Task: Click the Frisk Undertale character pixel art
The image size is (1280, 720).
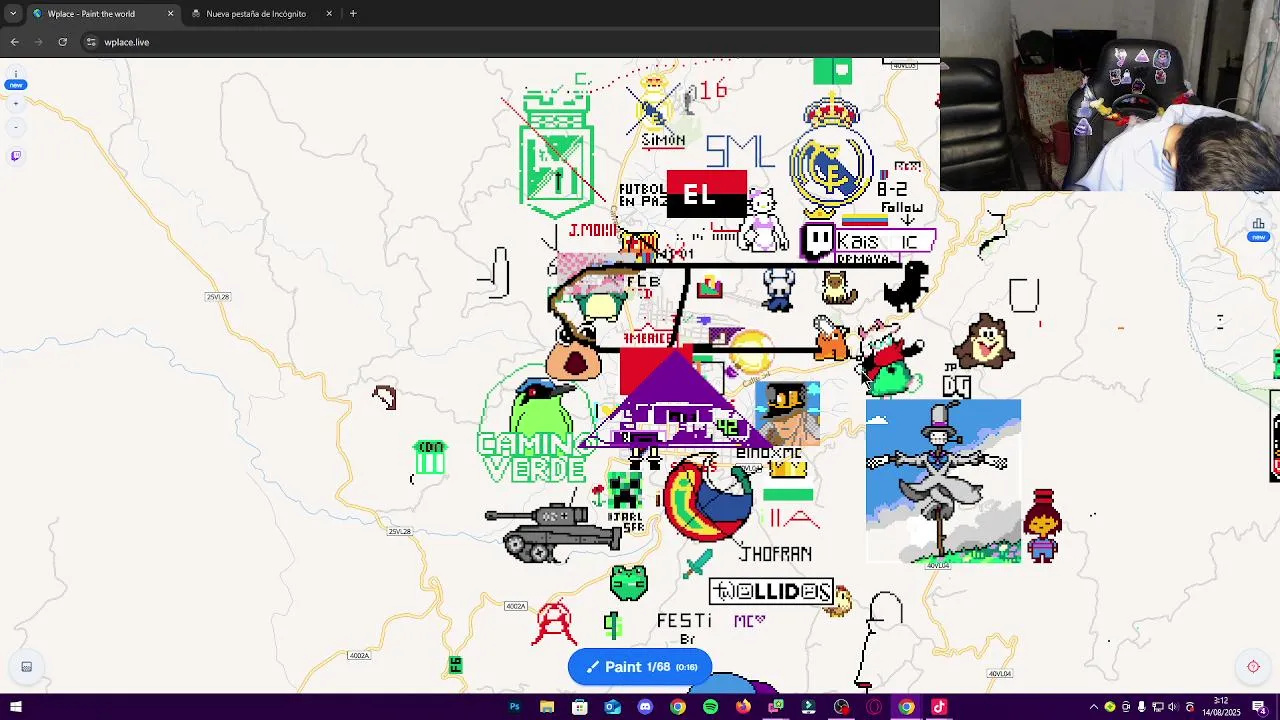Action: [1042, 525]
